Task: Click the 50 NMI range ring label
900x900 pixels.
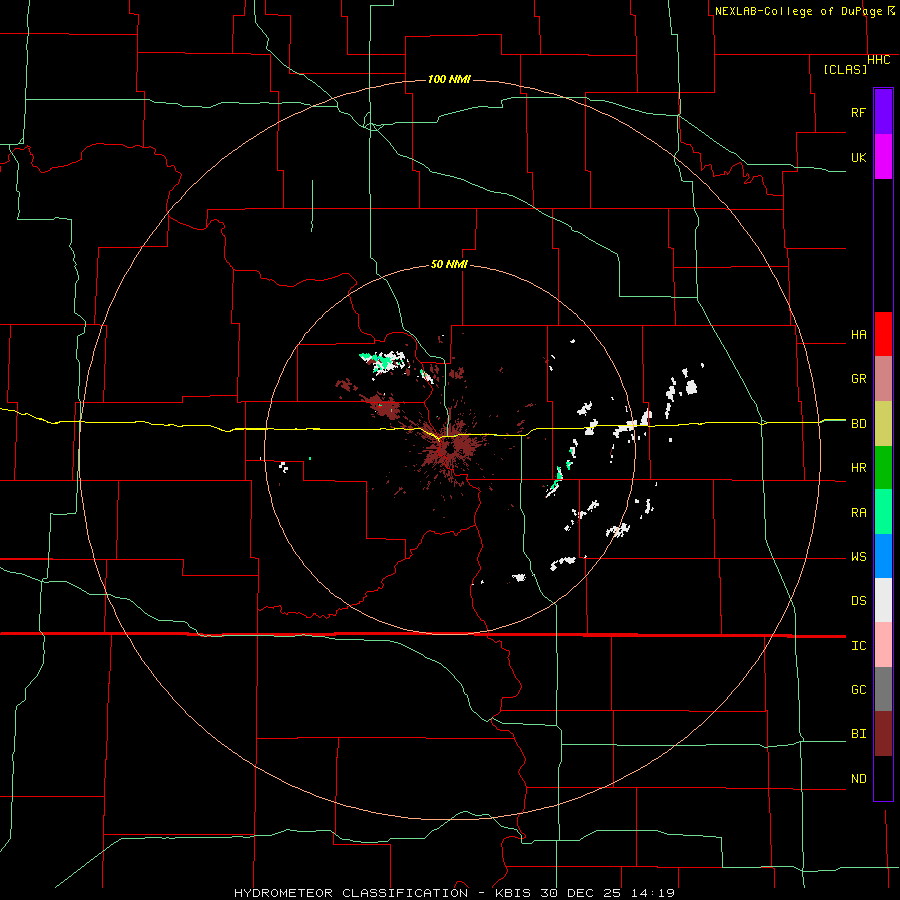Action: point(449,264)
